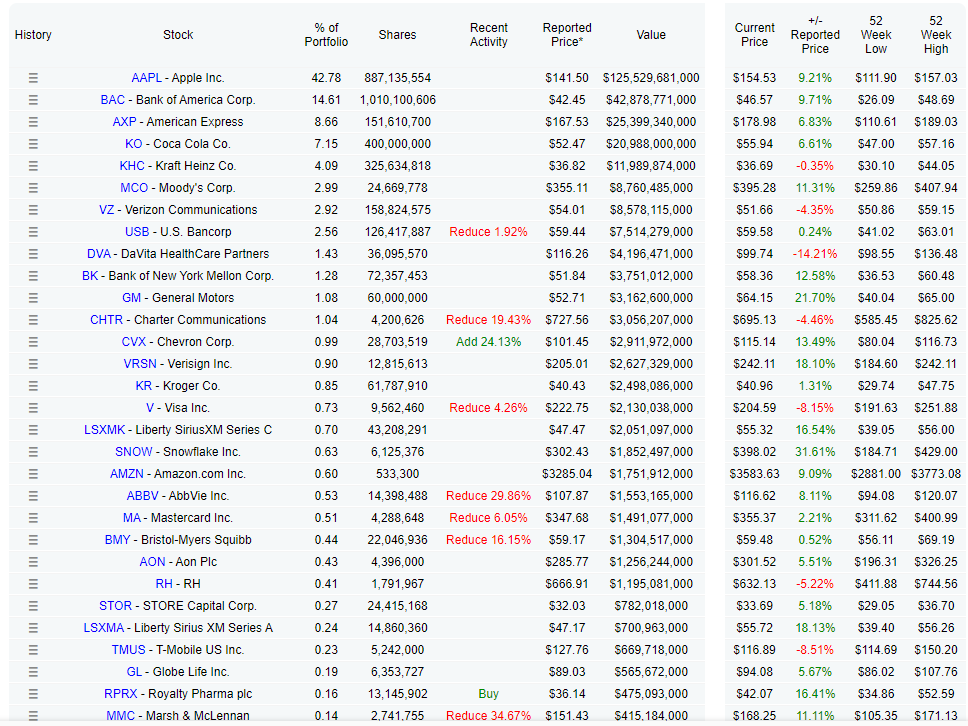Follow the KHC ticker link
Screen dimensions: 968x726
(132, 166)
